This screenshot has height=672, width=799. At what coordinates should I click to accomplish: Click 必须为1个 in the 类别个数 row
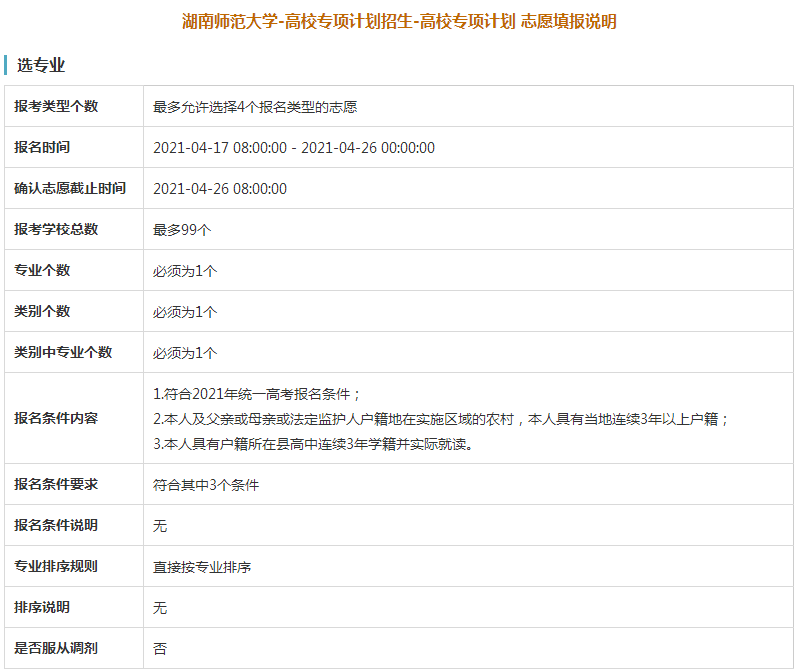click(185, 312)
